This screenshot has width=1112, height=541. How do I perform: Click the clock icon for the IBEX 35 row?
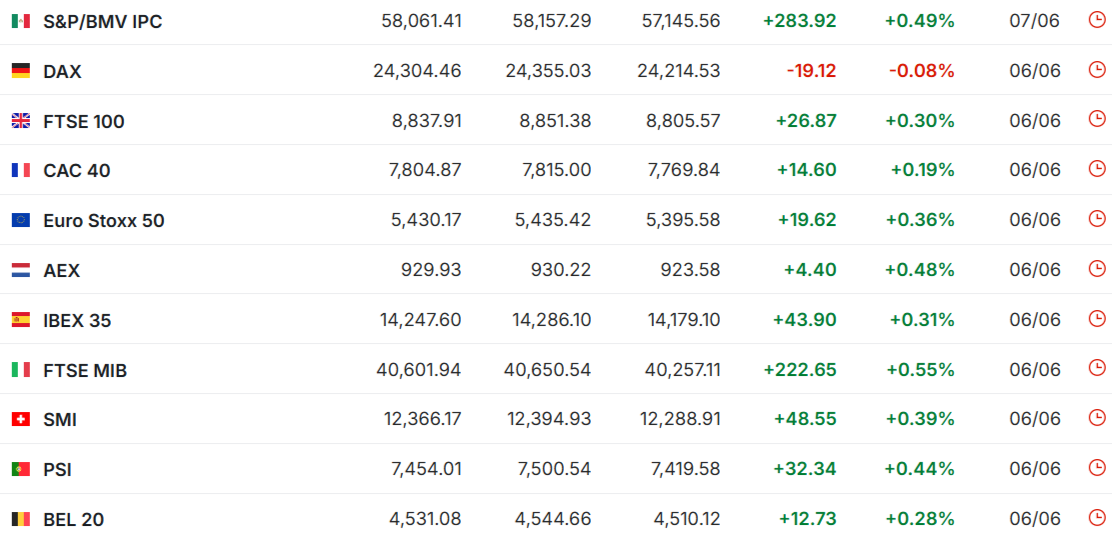tap(1096, 318)
